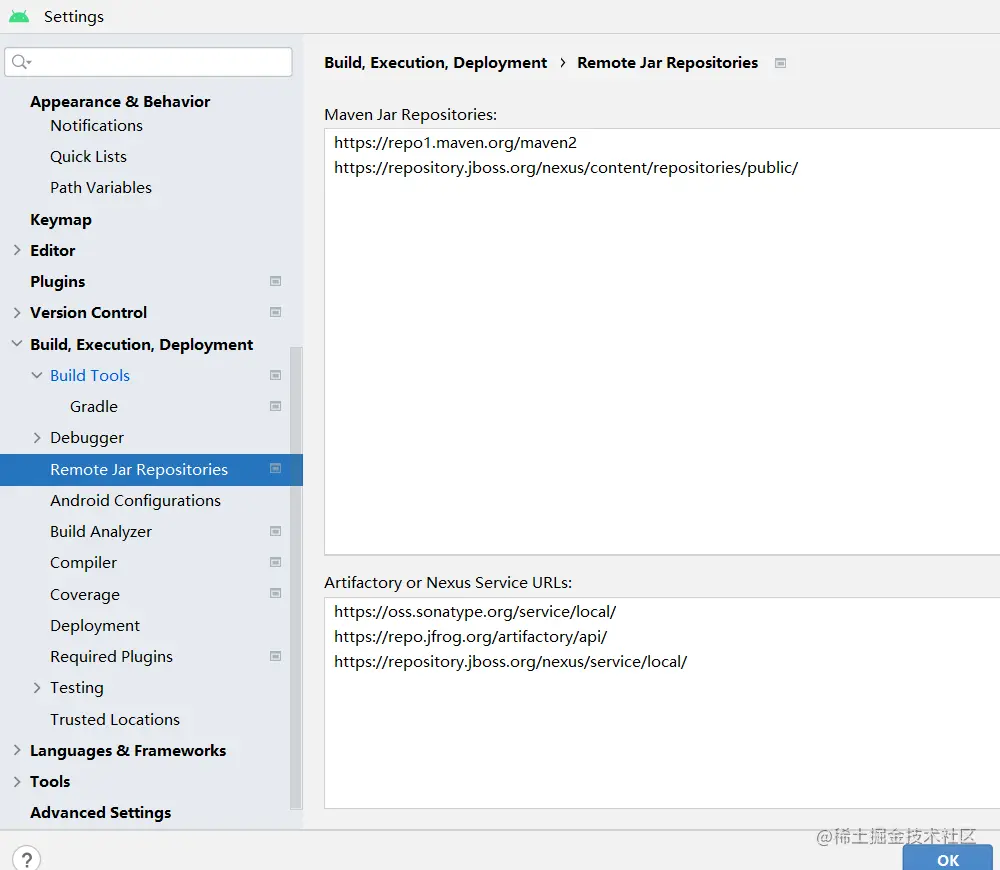Screen dimensions: 1000x870
Task: Click project-level icon next to Build Tools
Action: [x=276, y=375]
